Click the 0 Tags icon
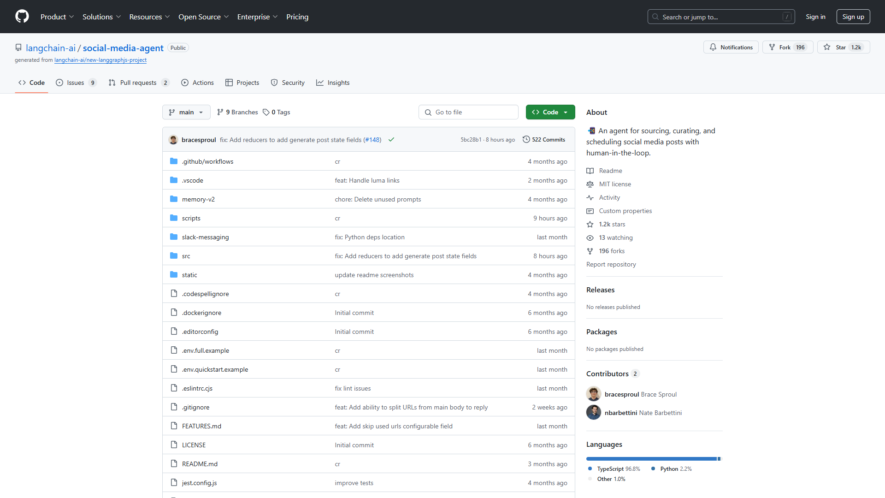Viewport: 885px width, 498px height. [x=266, y=112]
